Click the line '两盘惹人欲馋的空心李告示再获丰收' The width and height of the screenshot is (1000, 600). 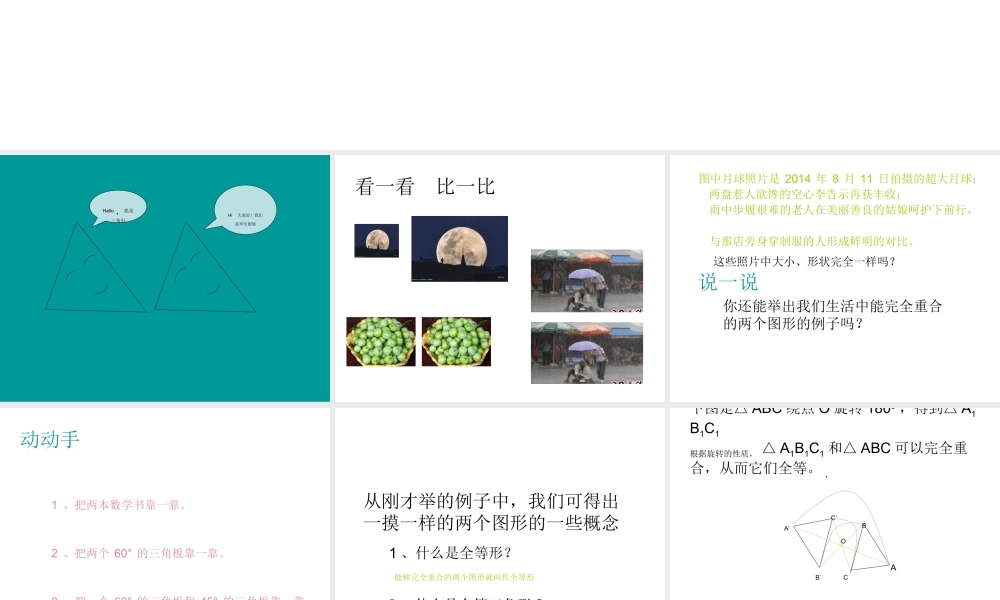click(803, 194)
